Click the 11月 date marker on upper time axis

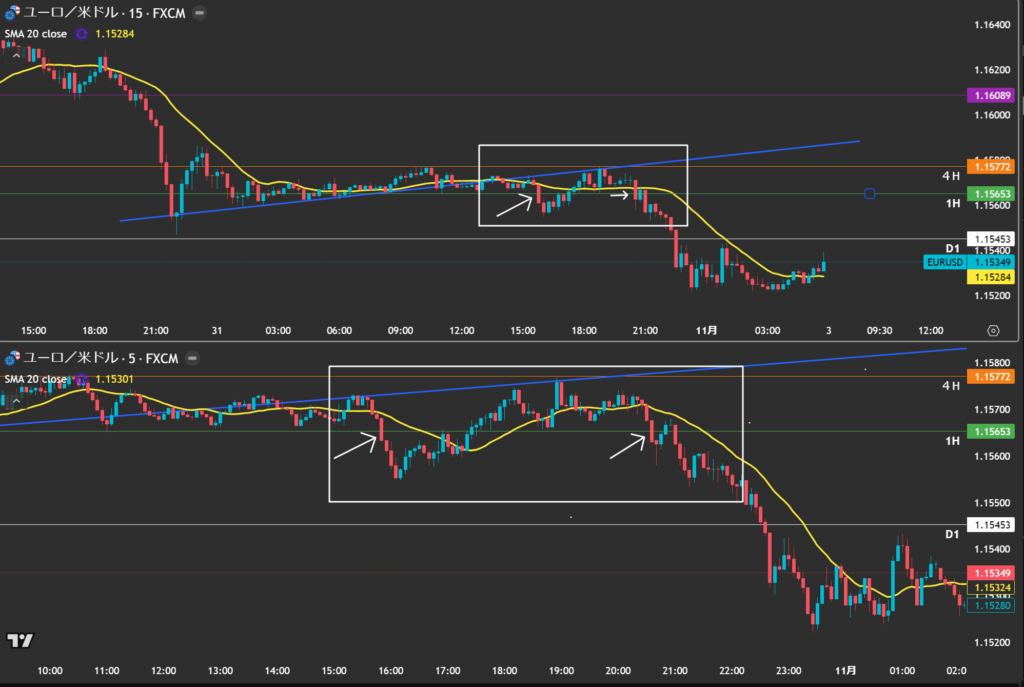[x=706, y=330]
